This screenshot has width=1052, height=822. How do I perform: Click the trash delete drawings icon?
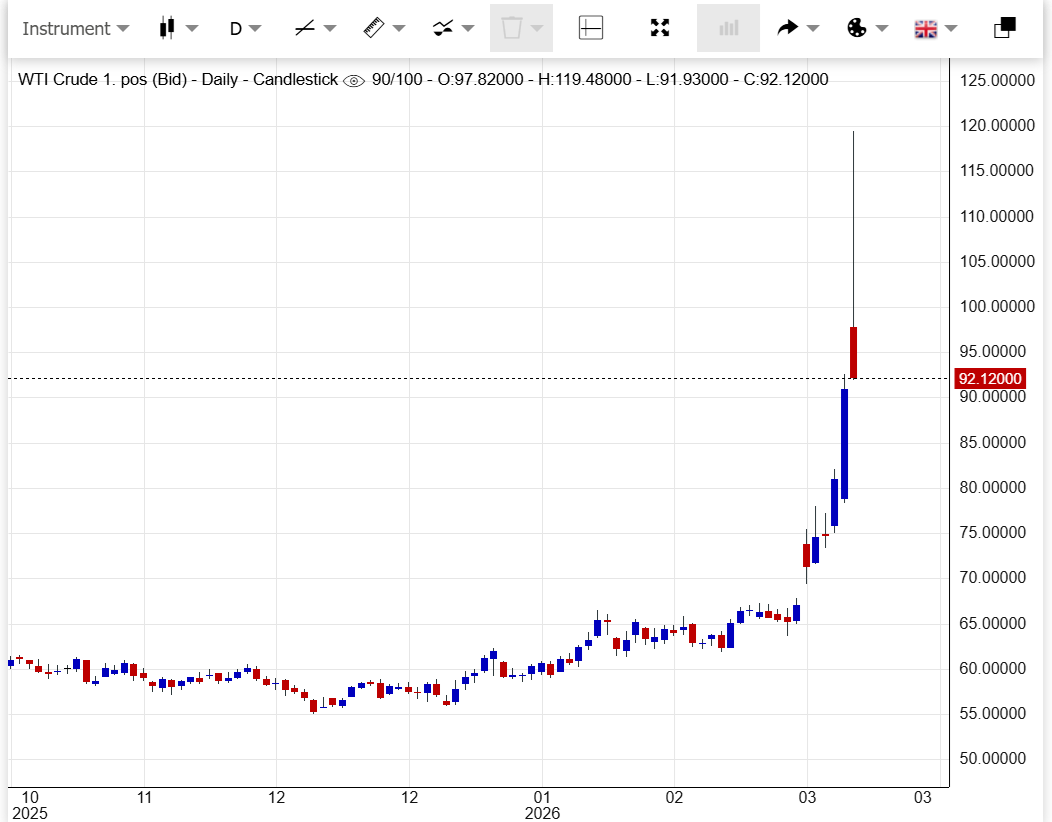point(512,28)
